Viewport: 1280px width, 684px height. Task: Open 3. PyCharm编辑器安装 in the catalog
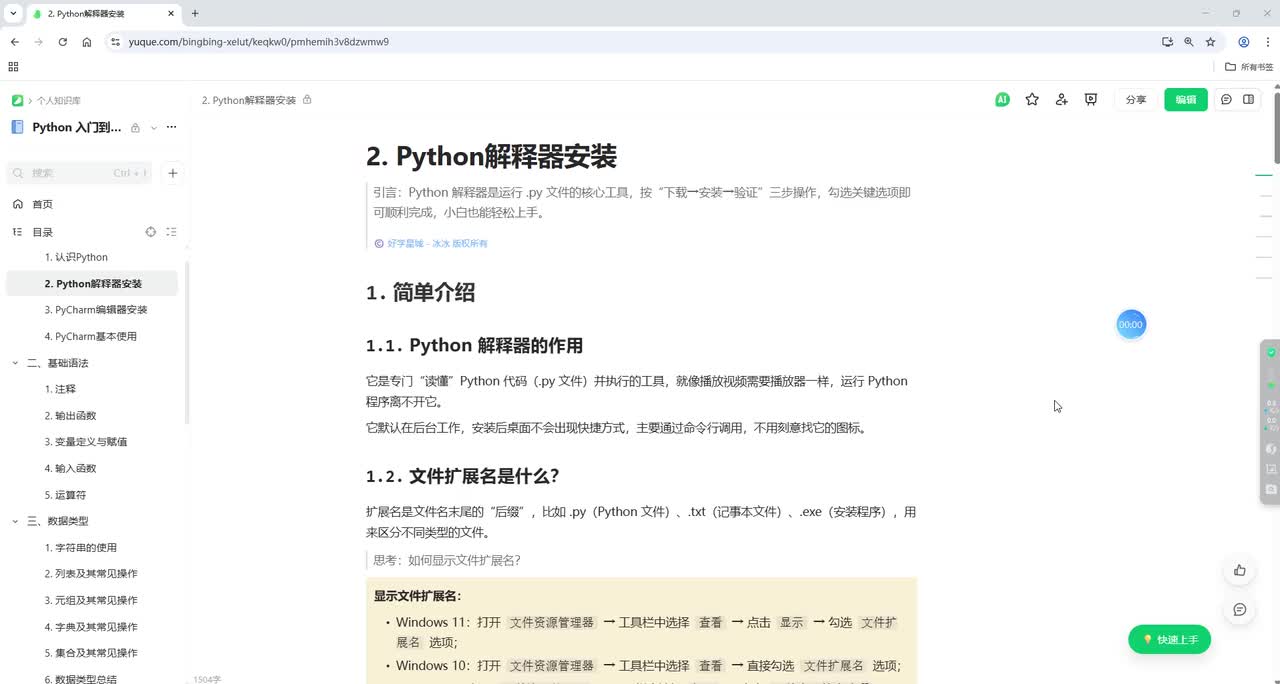pyautogui.click(x=96, y=310)
